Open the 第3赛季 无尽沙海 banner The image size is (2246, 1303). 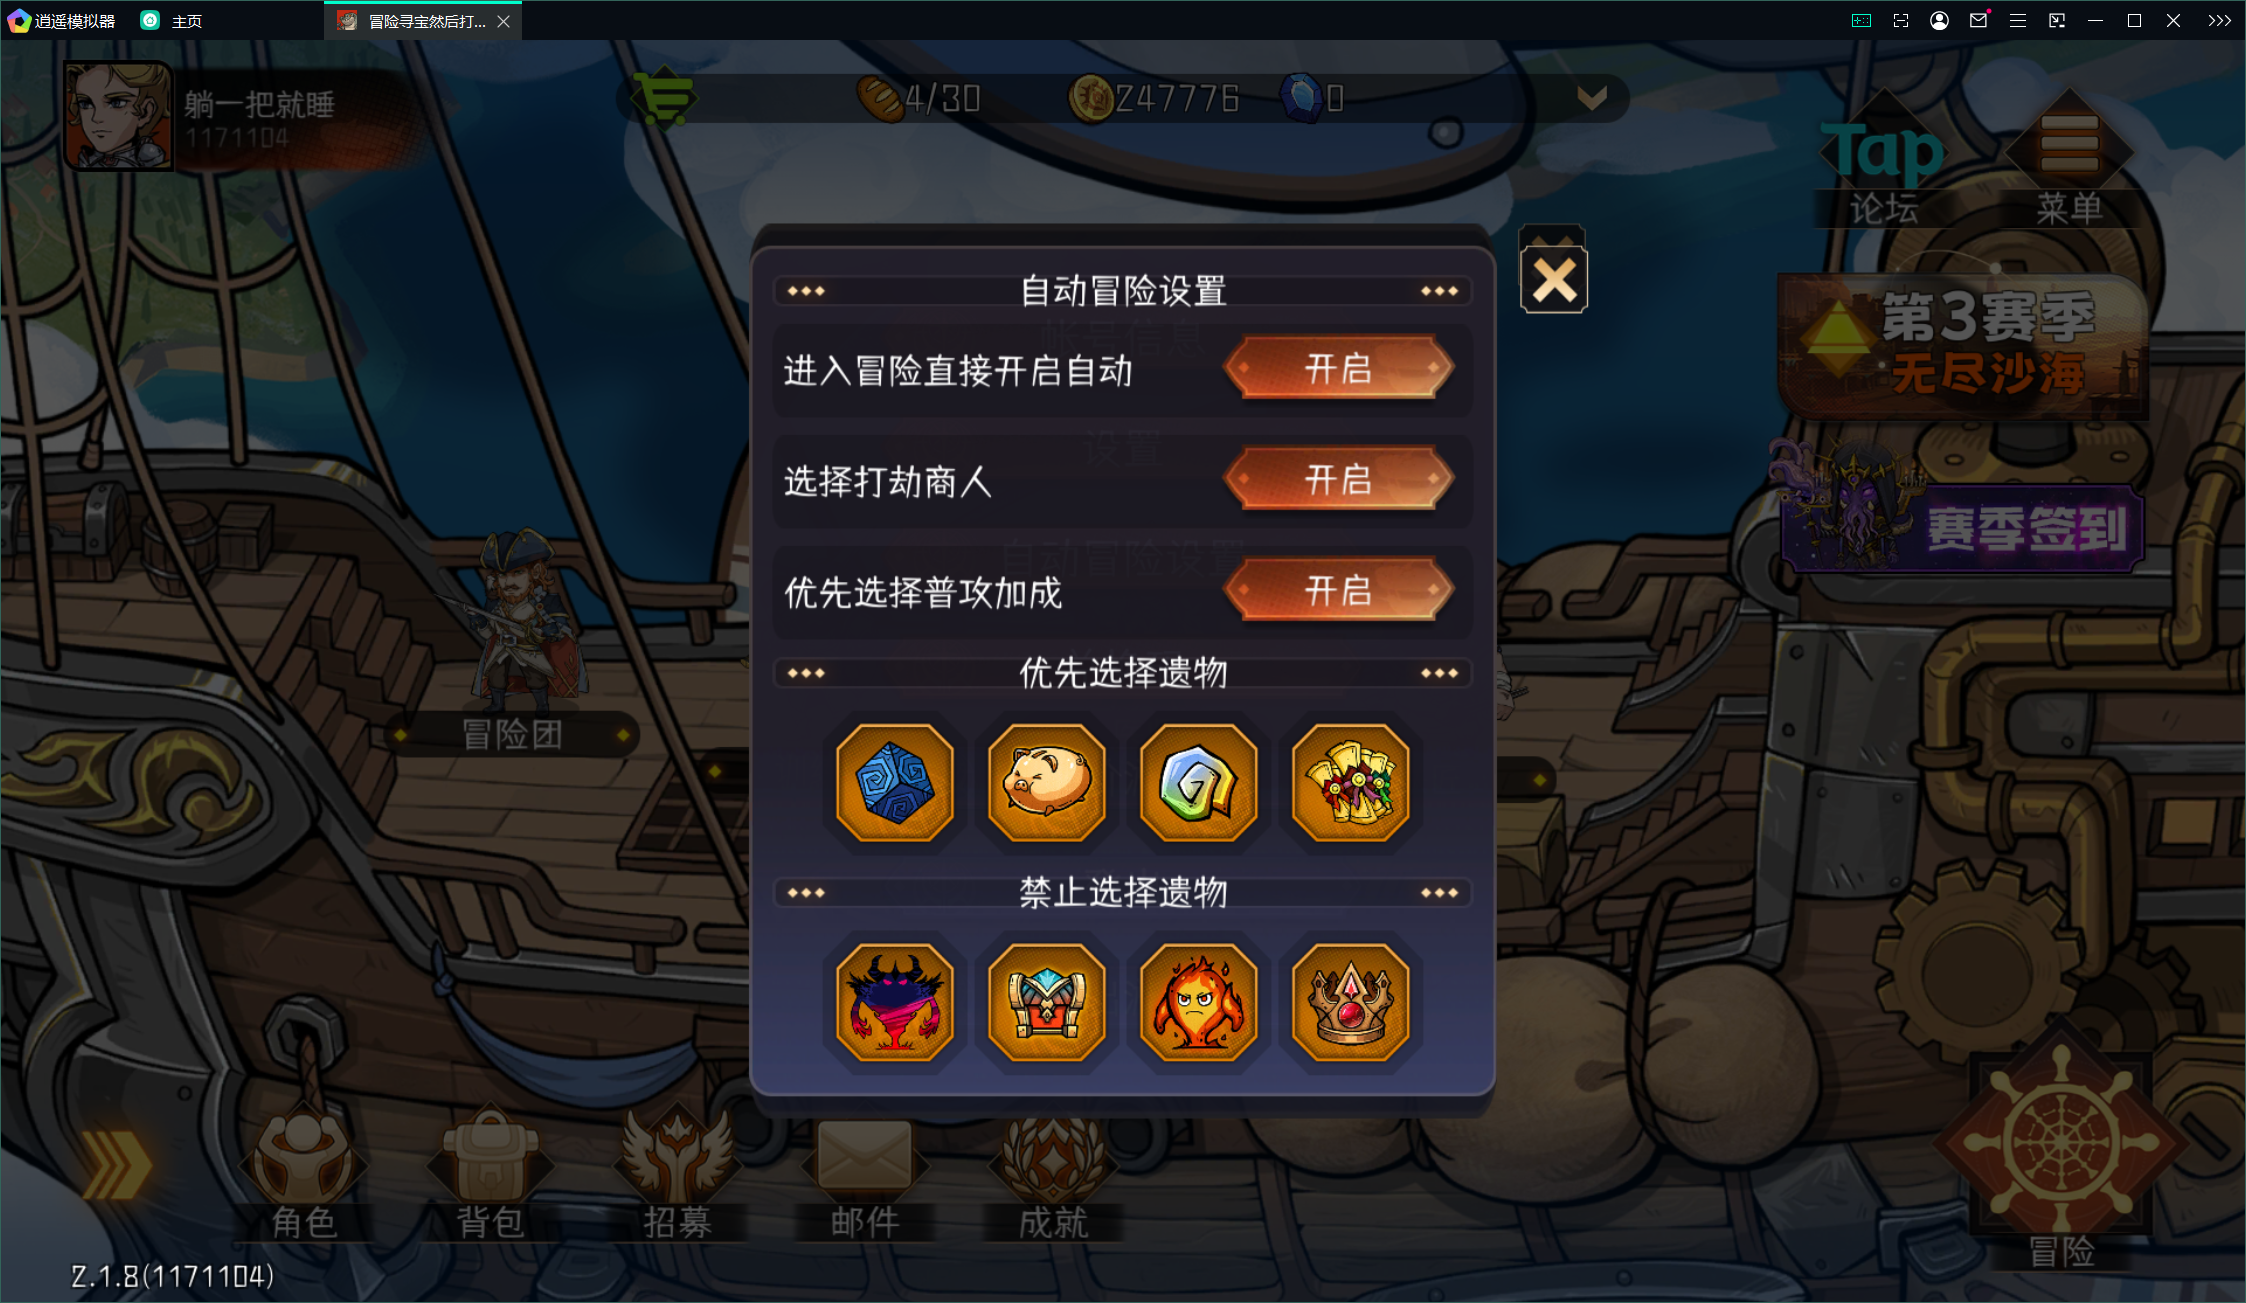(x=1963, y=345)
